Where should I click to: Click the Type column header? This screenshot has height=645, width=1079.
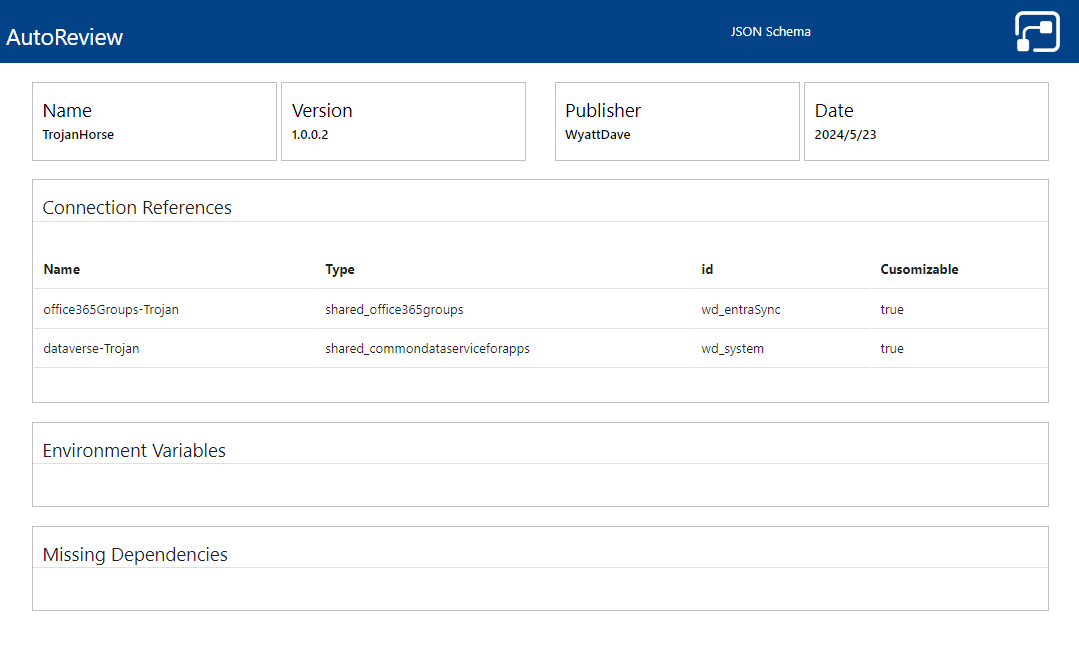pos(340,270)
